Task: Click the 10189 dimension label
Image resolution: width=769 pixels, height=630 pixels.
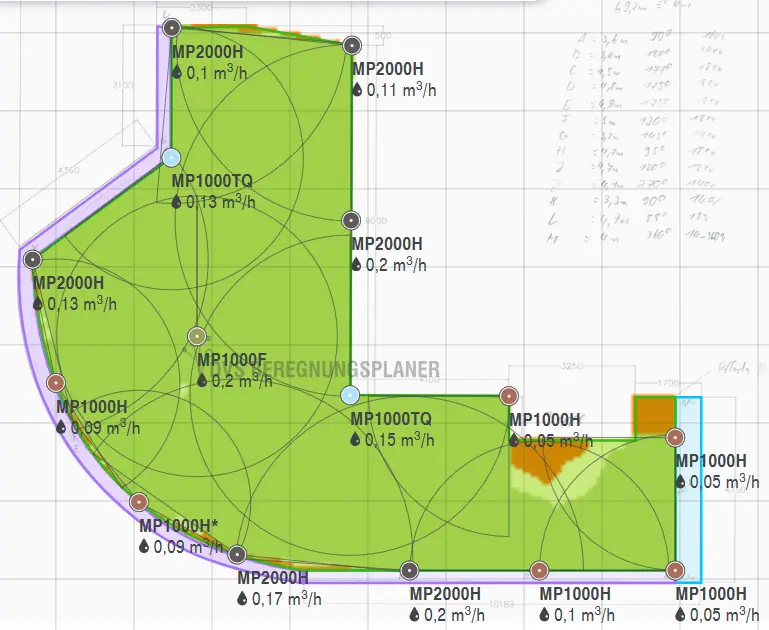Action: (501, 604)
